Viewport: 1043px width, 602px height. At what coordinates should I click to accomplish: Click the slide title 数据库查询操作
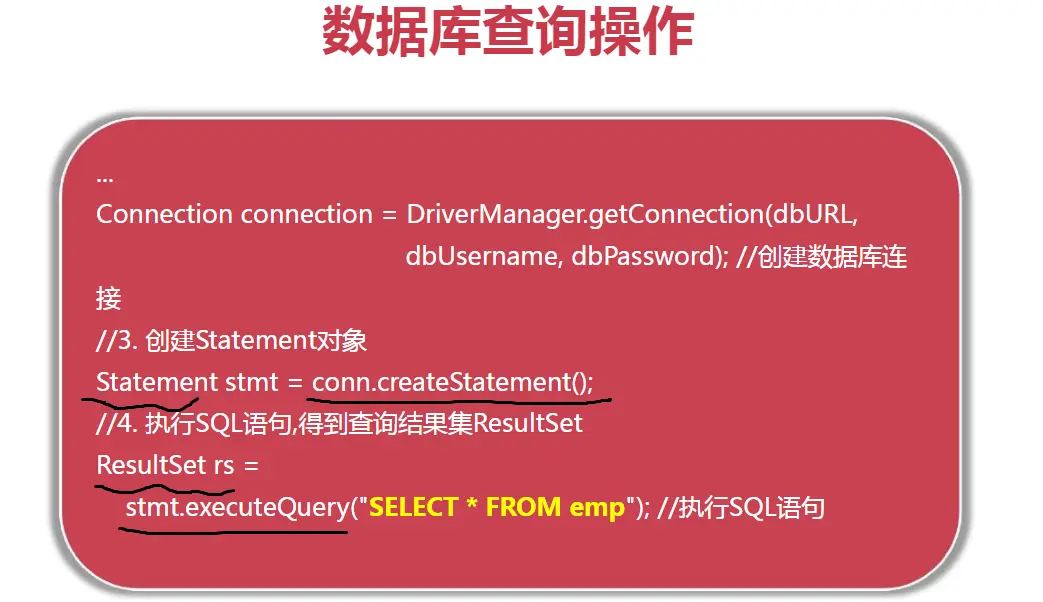[x=508, y=31]
